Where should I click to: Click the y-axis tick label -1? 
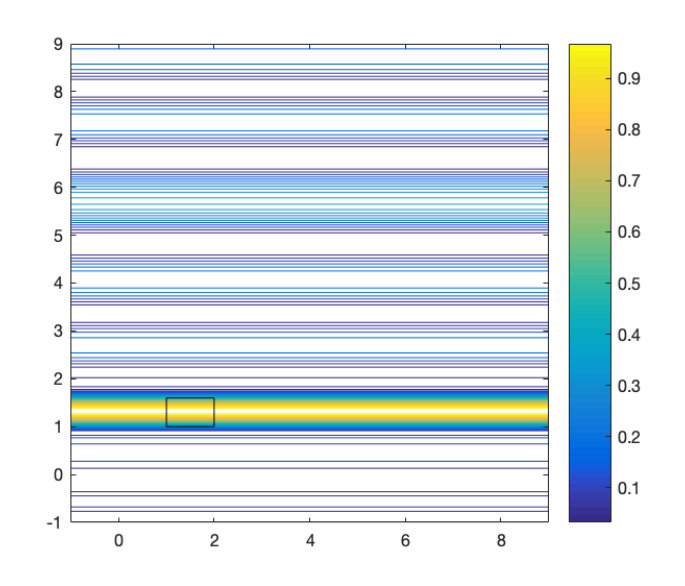click(x=55, y=522)
